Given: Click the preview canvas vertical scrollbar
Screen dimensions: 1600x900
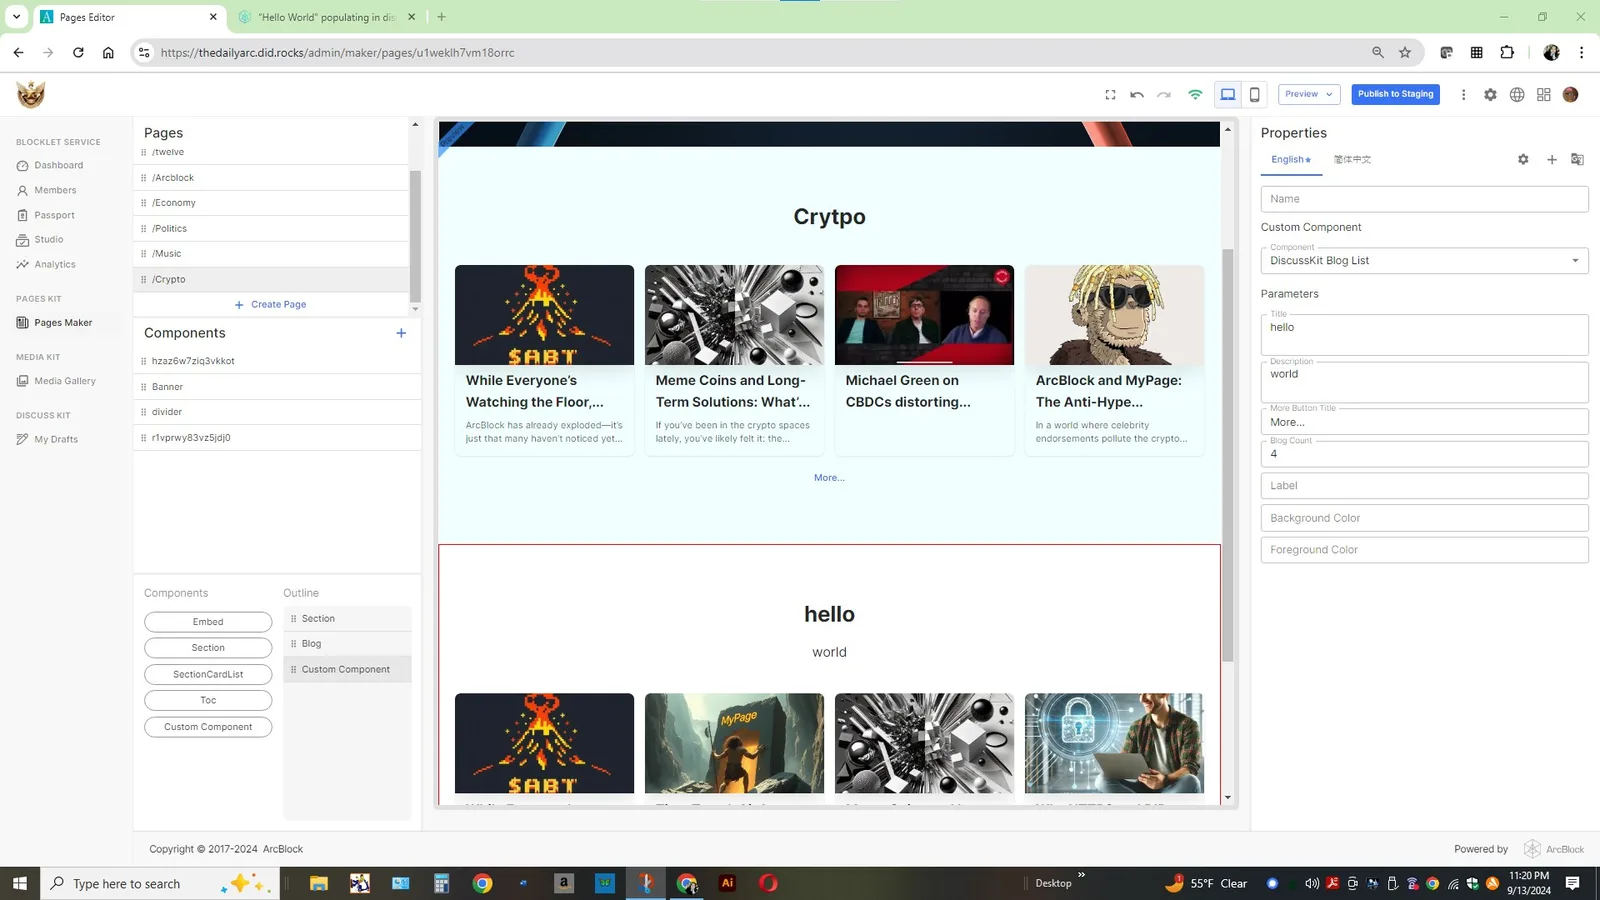Looking at the screenshot, I should point(1228,455).
